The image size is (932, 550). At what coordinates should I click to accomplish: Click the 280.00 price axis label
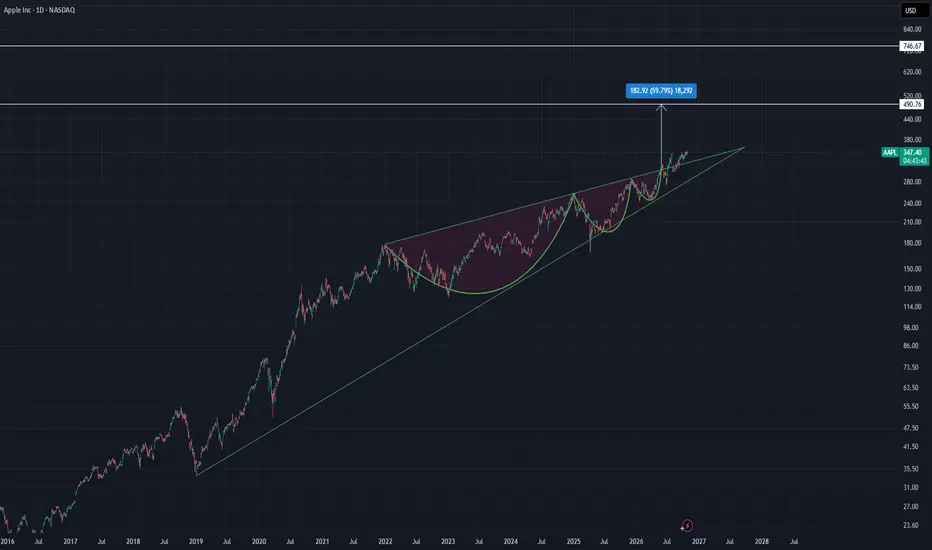pos(912,182)
